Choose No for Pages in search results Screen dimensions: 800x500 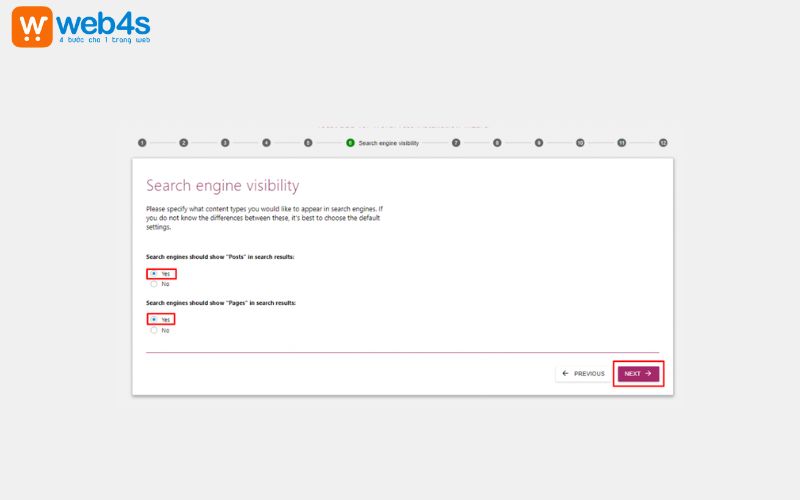click(154, 330)
